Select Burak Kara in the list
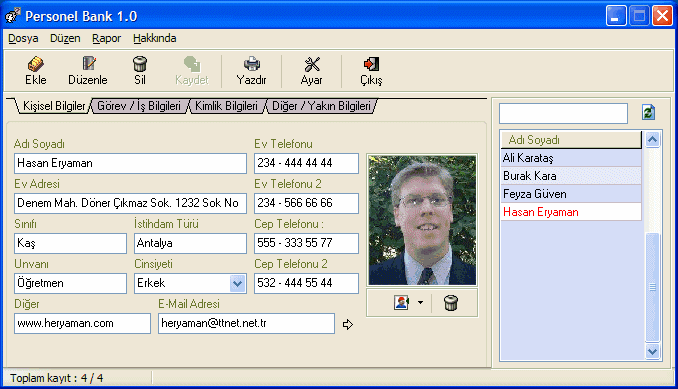The height and width of the screenshot is (389, 678). click(x=571, y=176)
